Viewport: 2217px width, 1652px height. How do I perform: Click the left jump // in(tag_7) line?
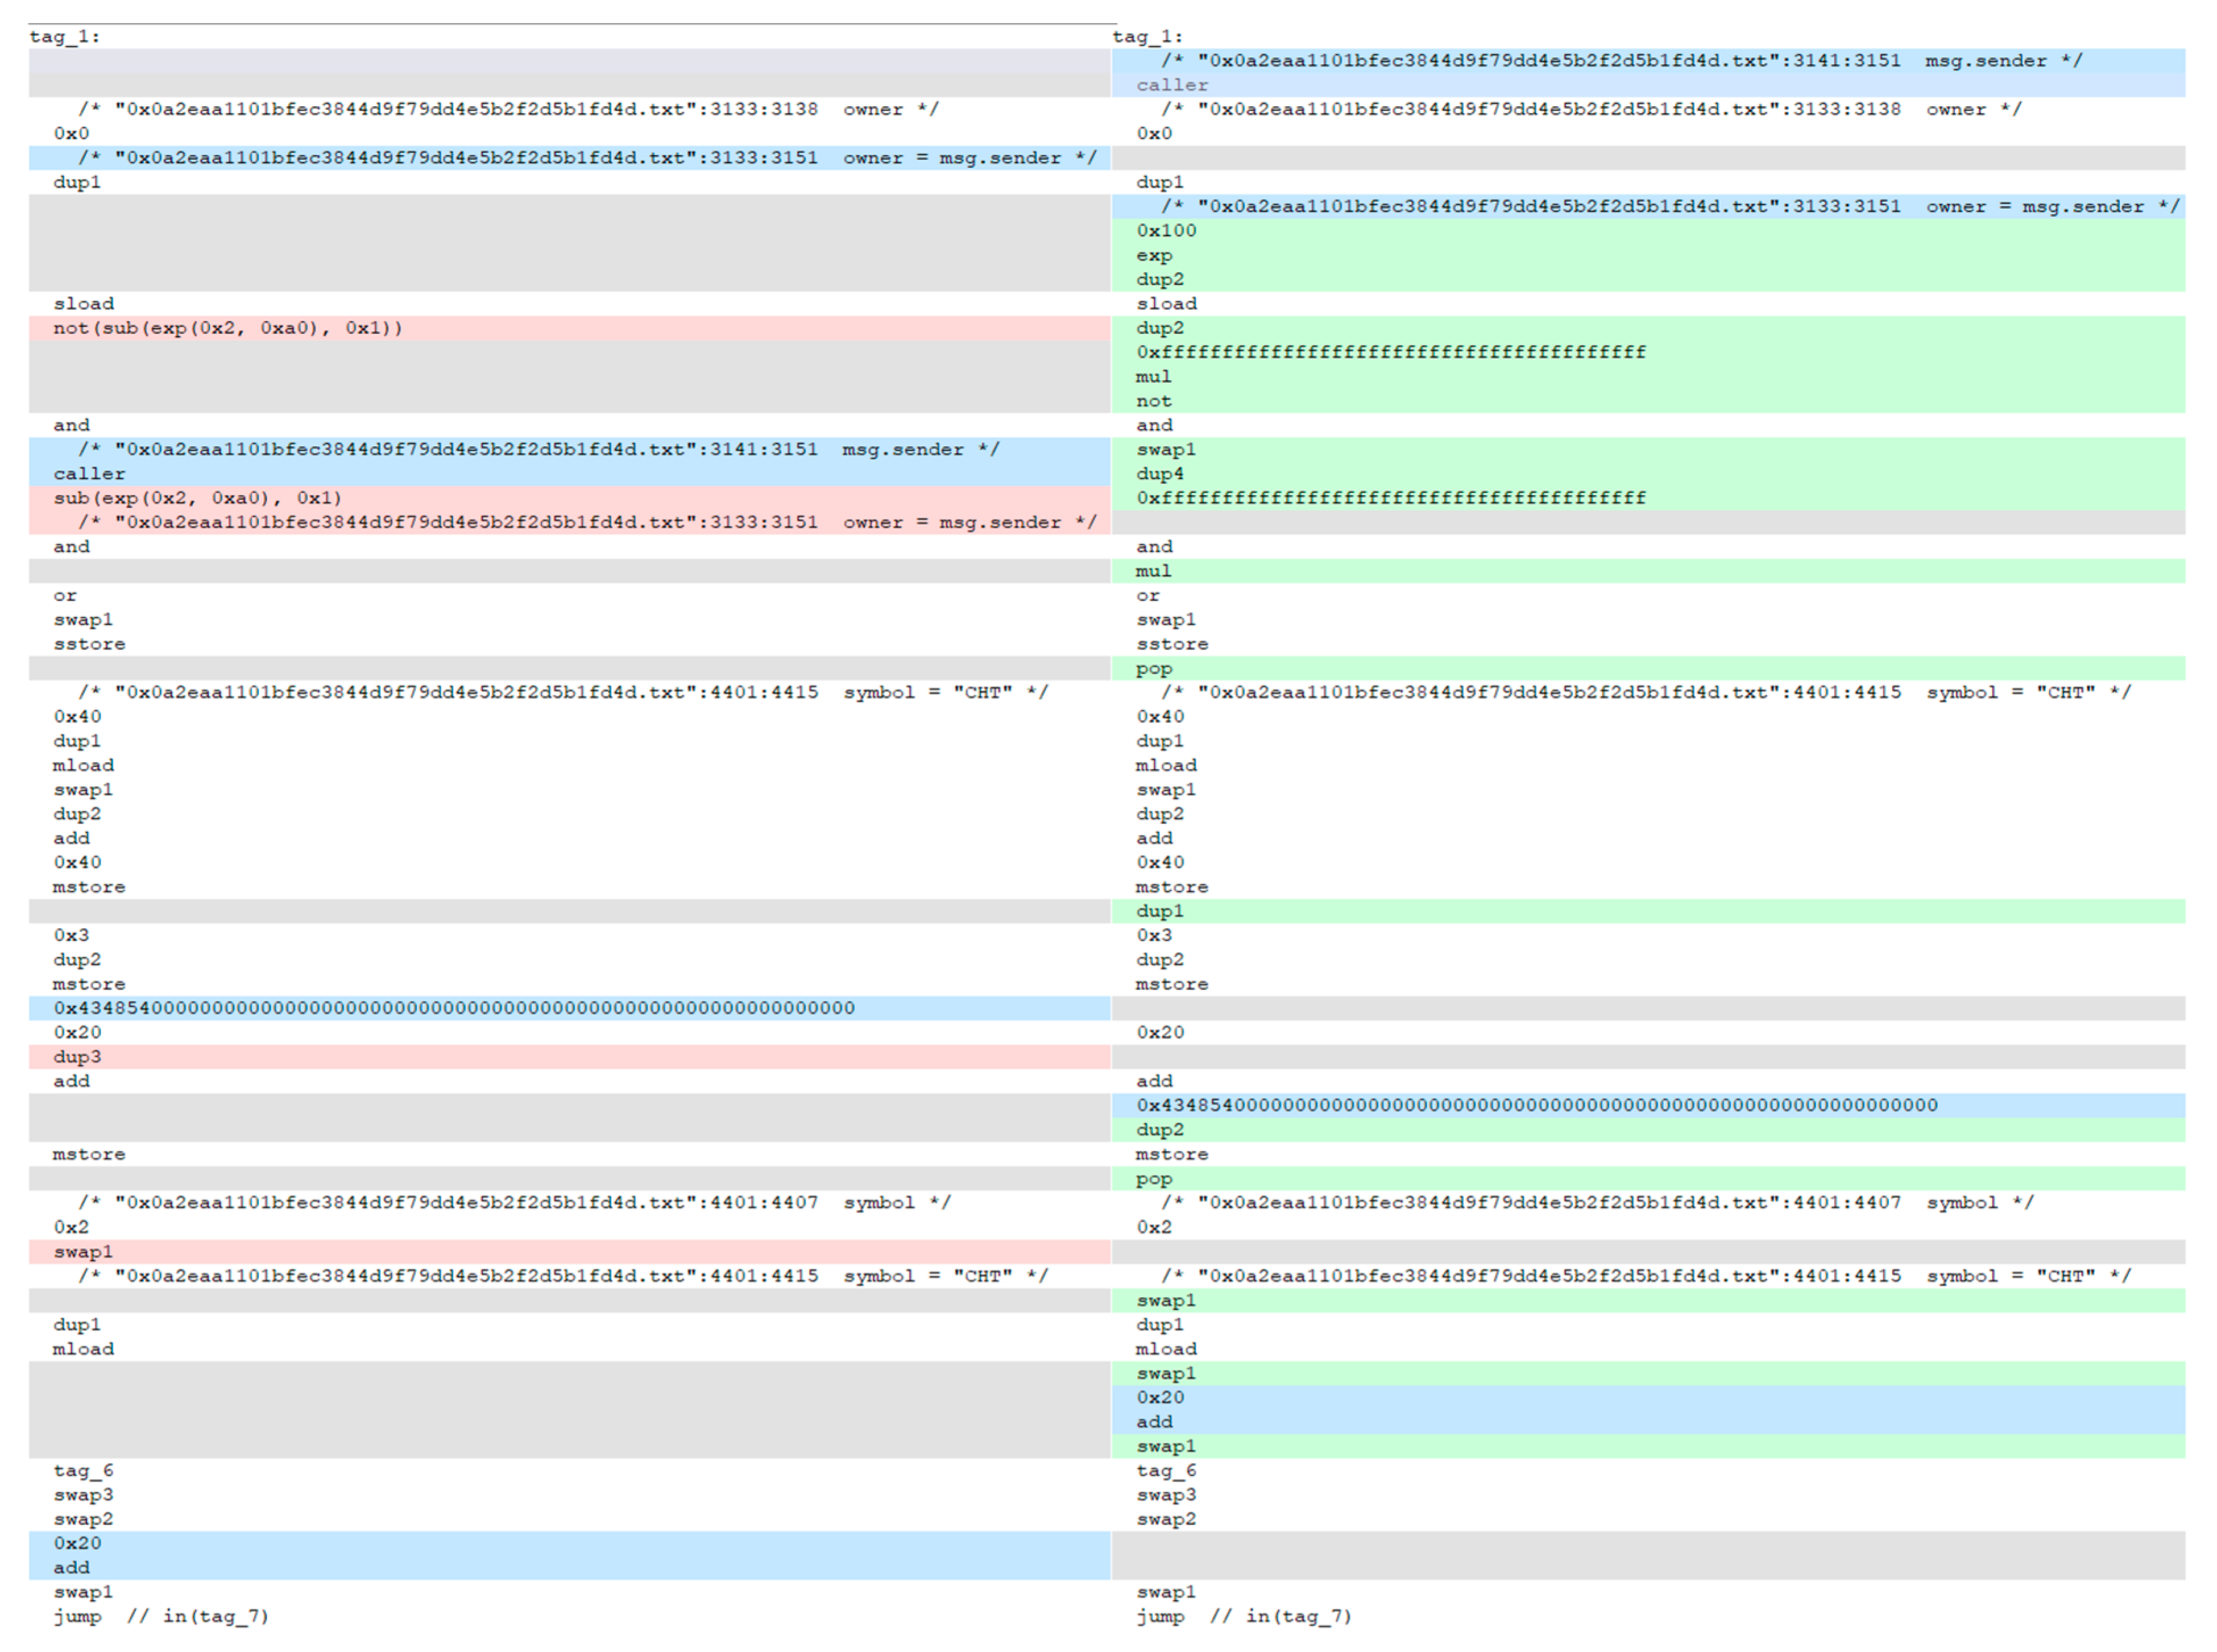point(160,1617)
